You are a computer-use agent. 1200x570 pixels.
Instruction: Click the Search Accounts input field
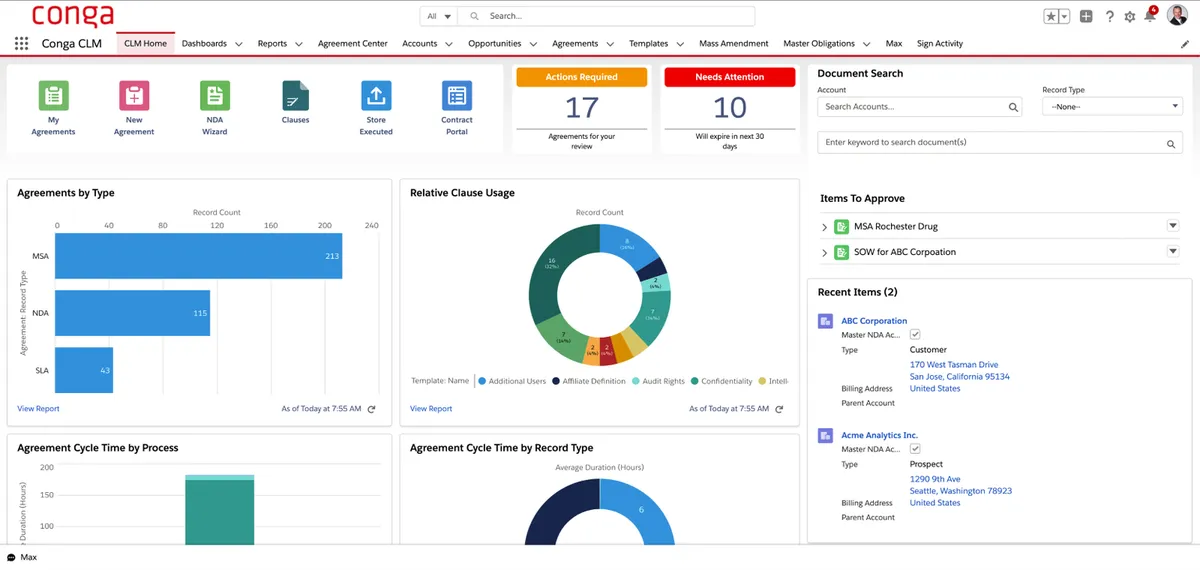[920, 107]
